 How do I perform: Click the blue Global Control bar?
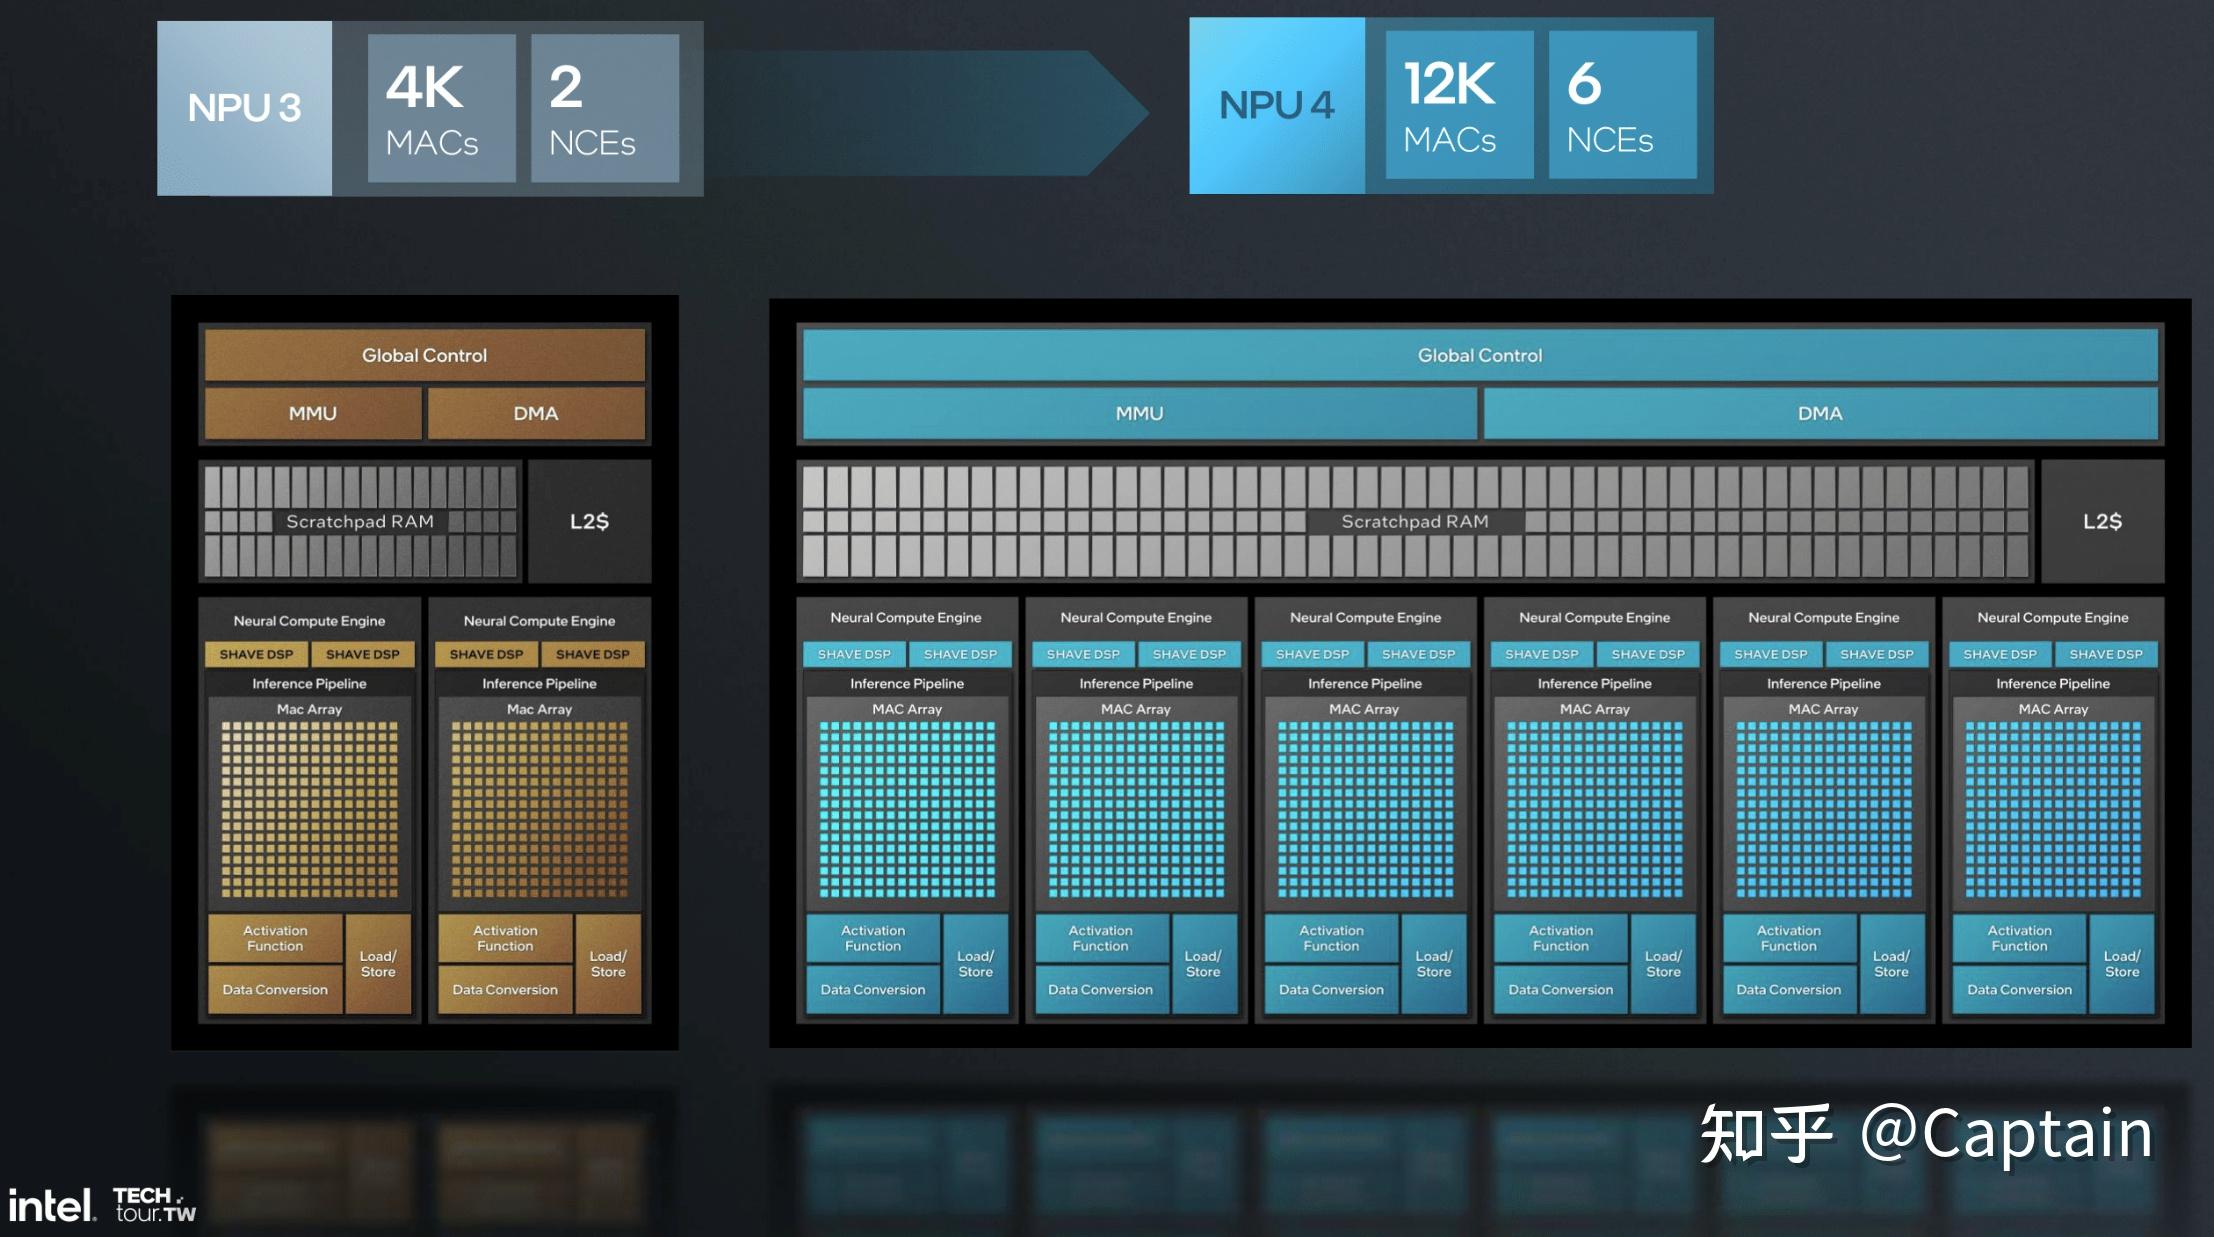[x=1479, y=355]
